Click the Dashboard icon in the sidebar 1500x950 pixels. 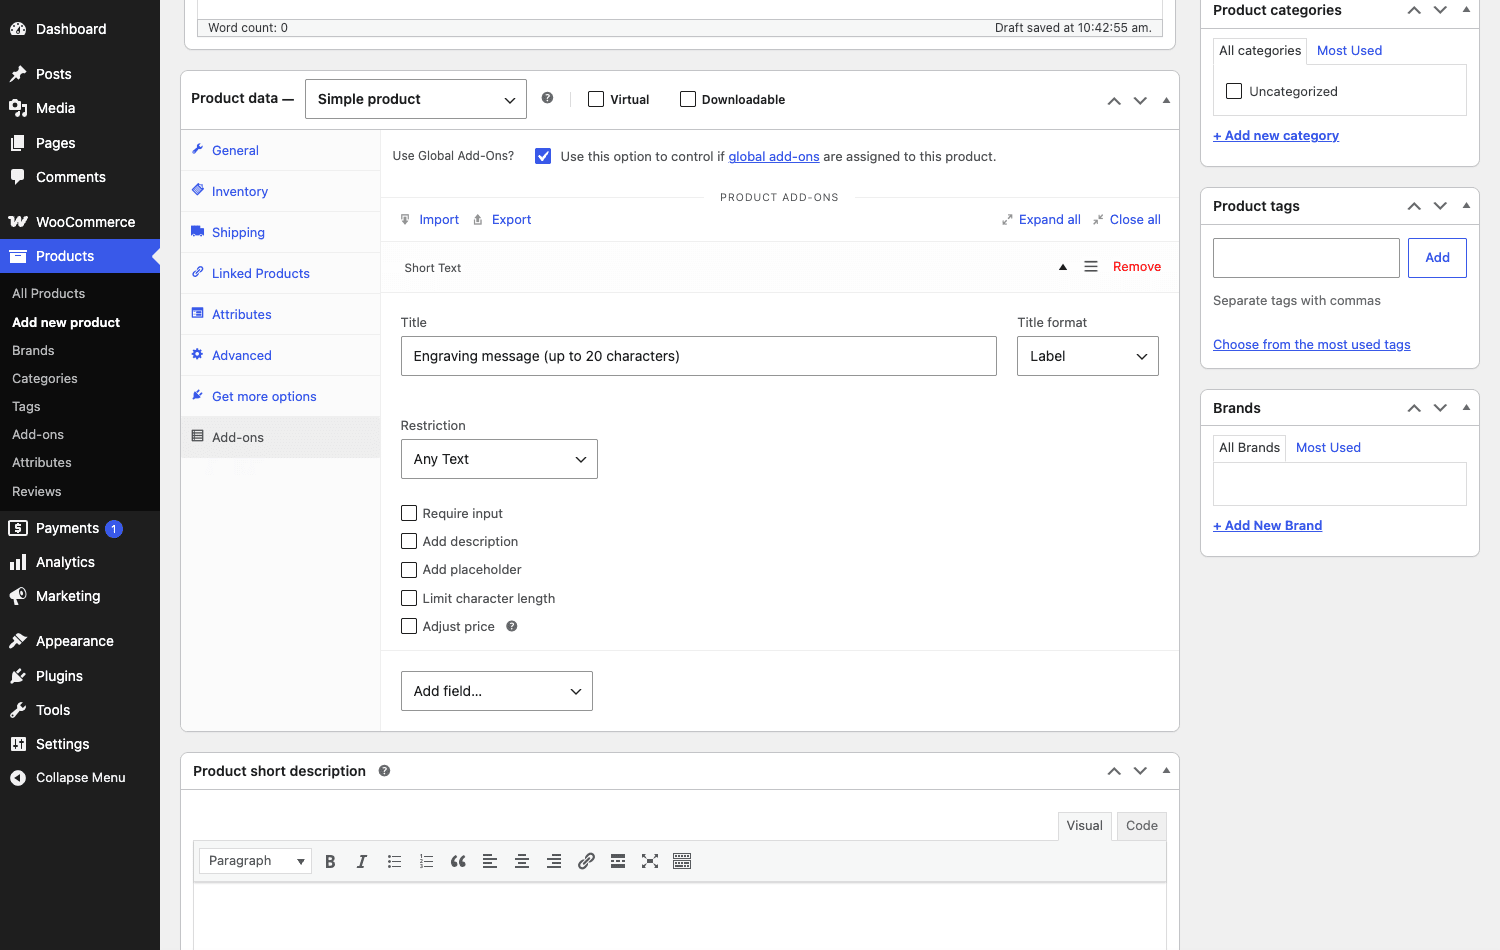click(18, 29)
